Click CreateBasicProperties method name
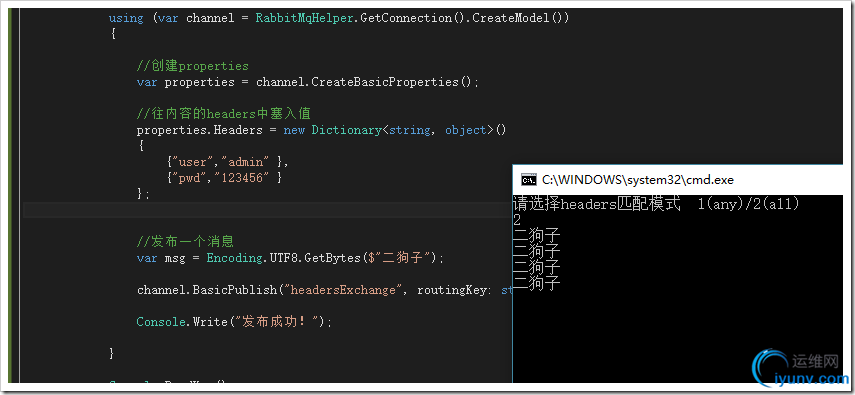Image resolution: width=855 pixels, height=395 pixels. [x=386, y=82]
